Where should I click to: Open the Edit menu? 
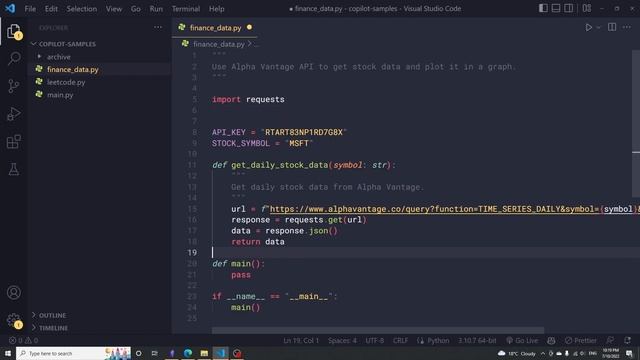click(51, 9)
